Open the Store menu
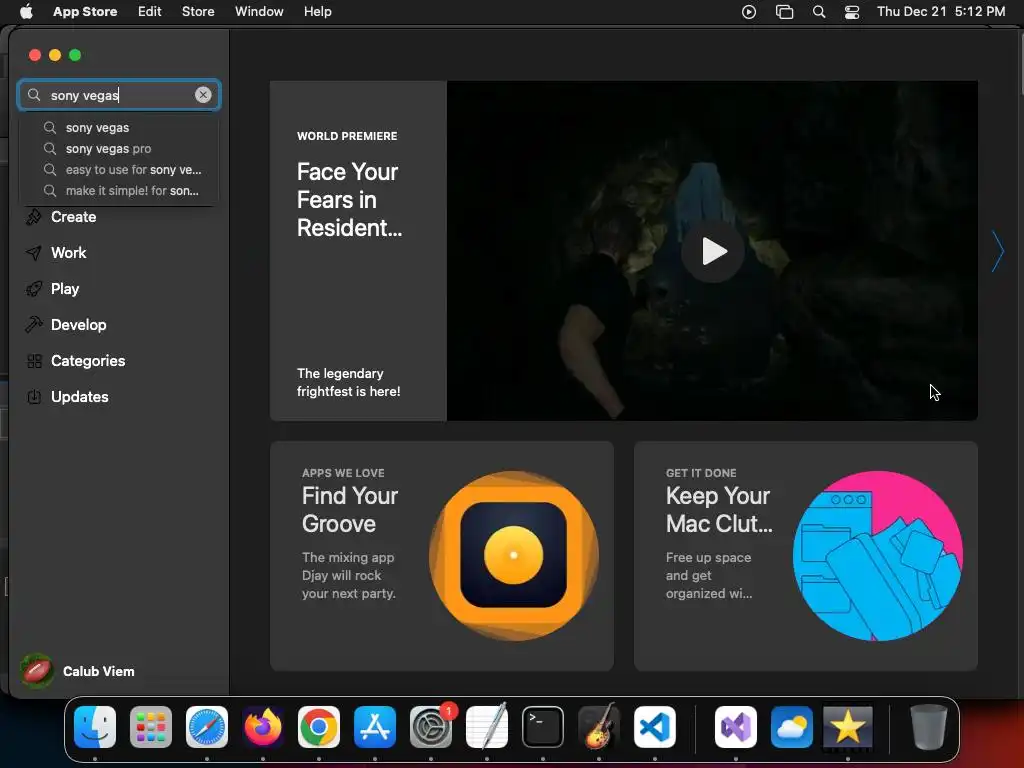This screenshot has height=768, width=1024. pyautogui.click(x=198, y=12)
